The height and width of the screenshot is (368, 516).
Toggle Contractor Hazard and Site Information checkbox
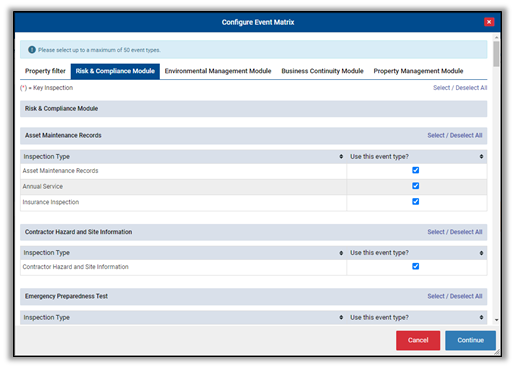pyautogui.click(x=415, y=266)
